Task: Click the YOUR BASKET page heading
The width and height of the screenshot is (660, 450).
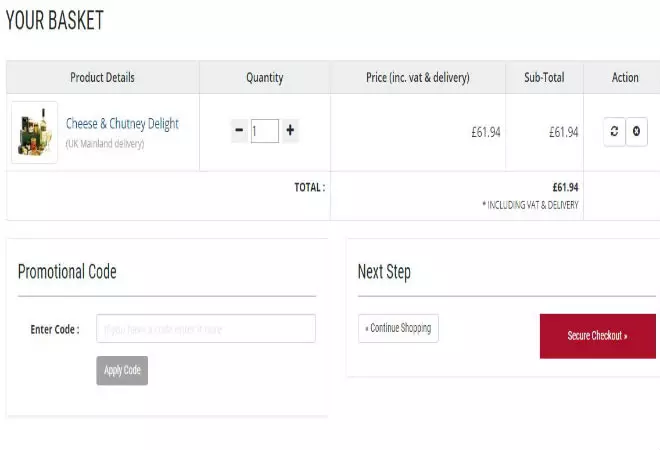Action: (55, 21)
